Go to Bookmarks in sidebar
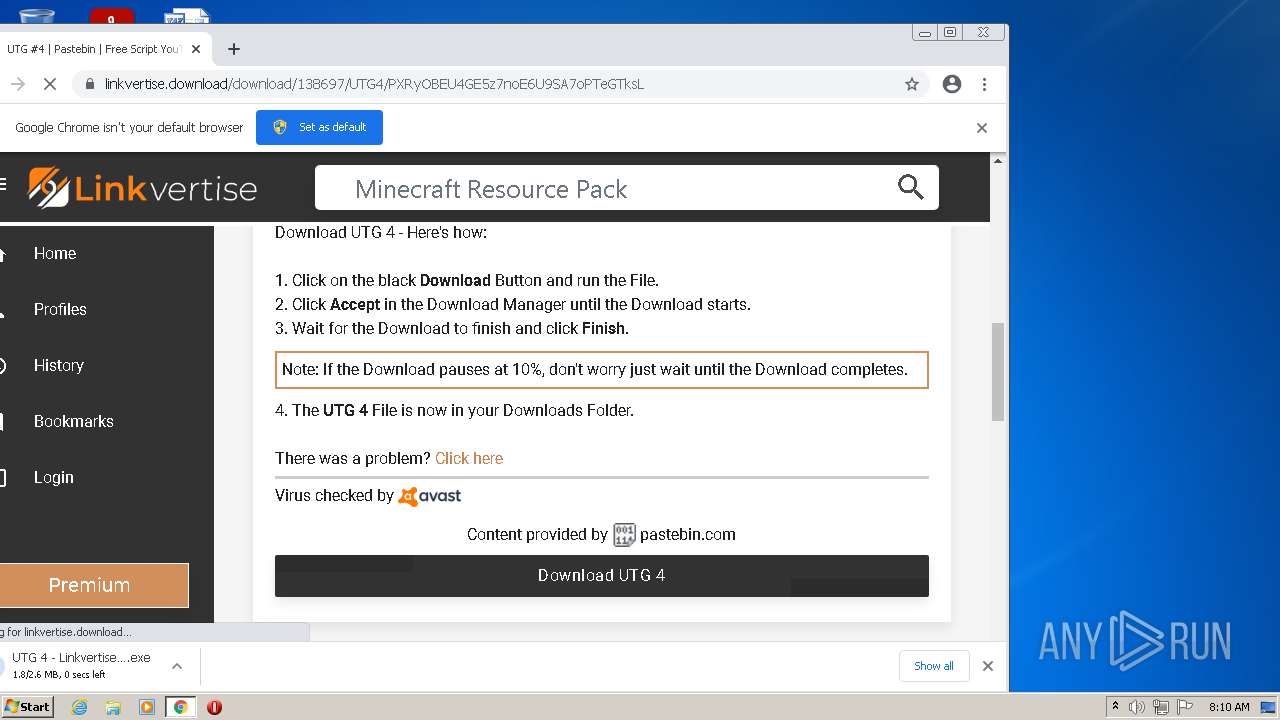The height and width of the screenshot is (720, 1280). click(x=73, y=422)
